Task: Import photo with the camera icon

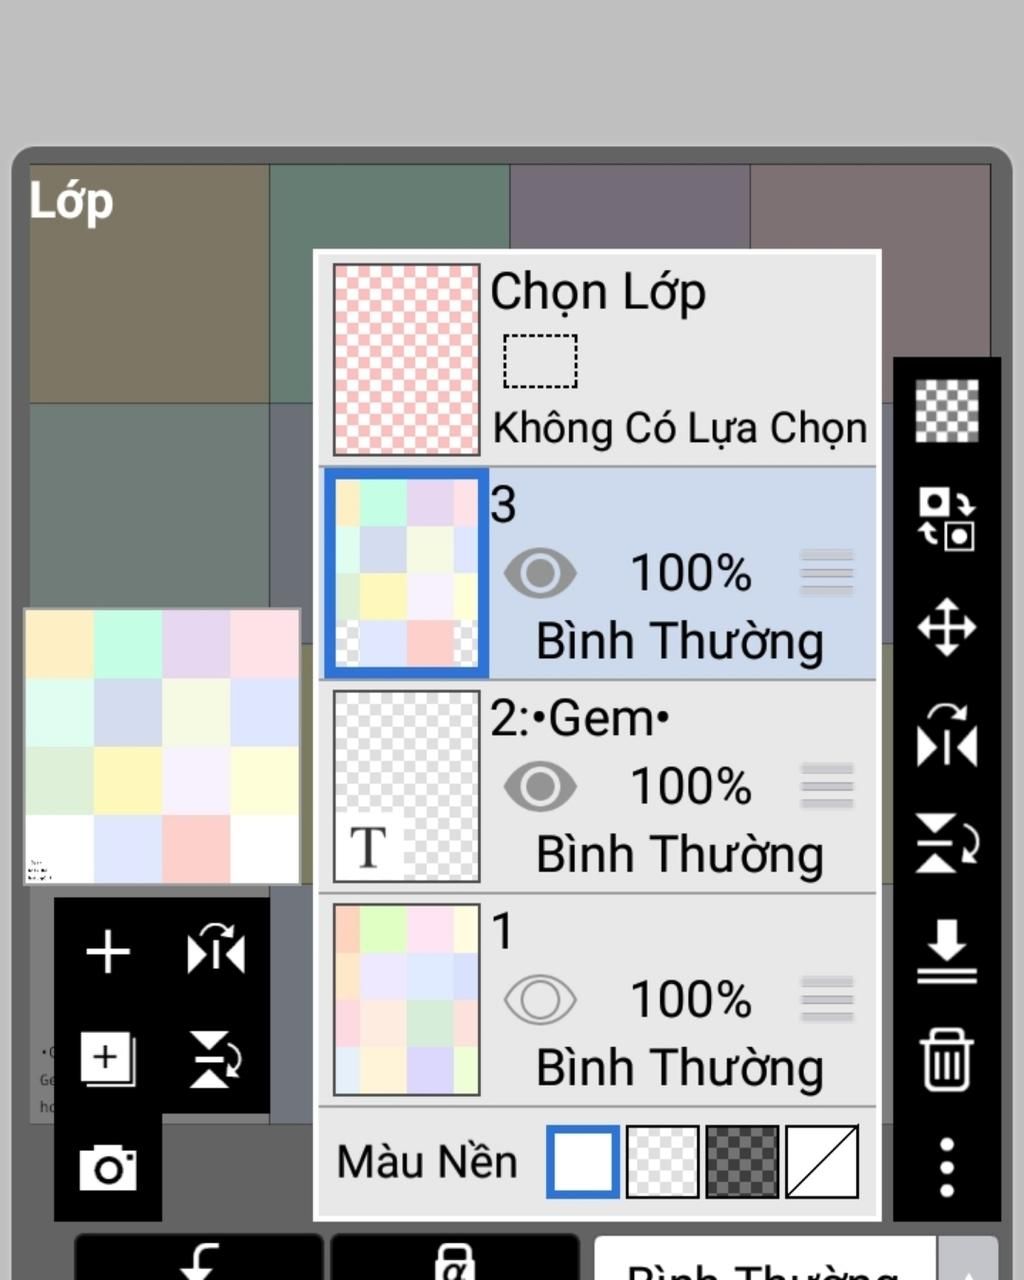Action: tap(108, 1167)
